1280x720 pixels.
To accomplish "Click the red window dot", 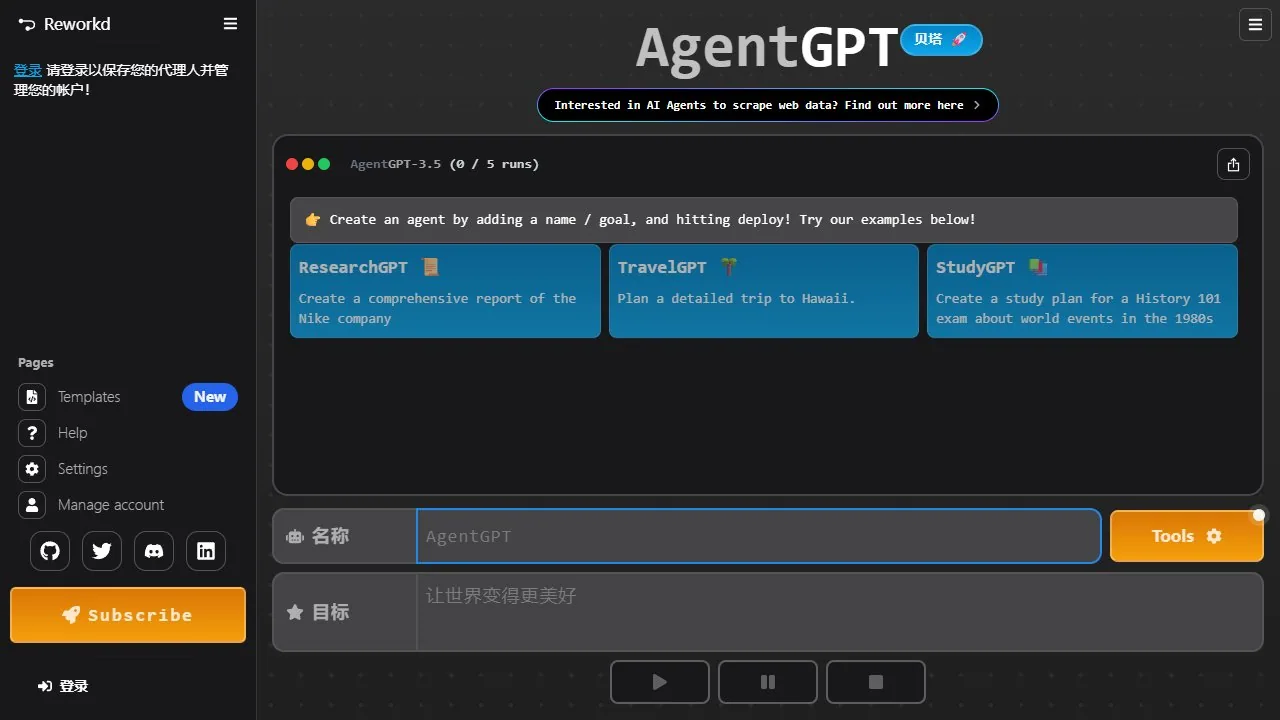I will [292, 164].
